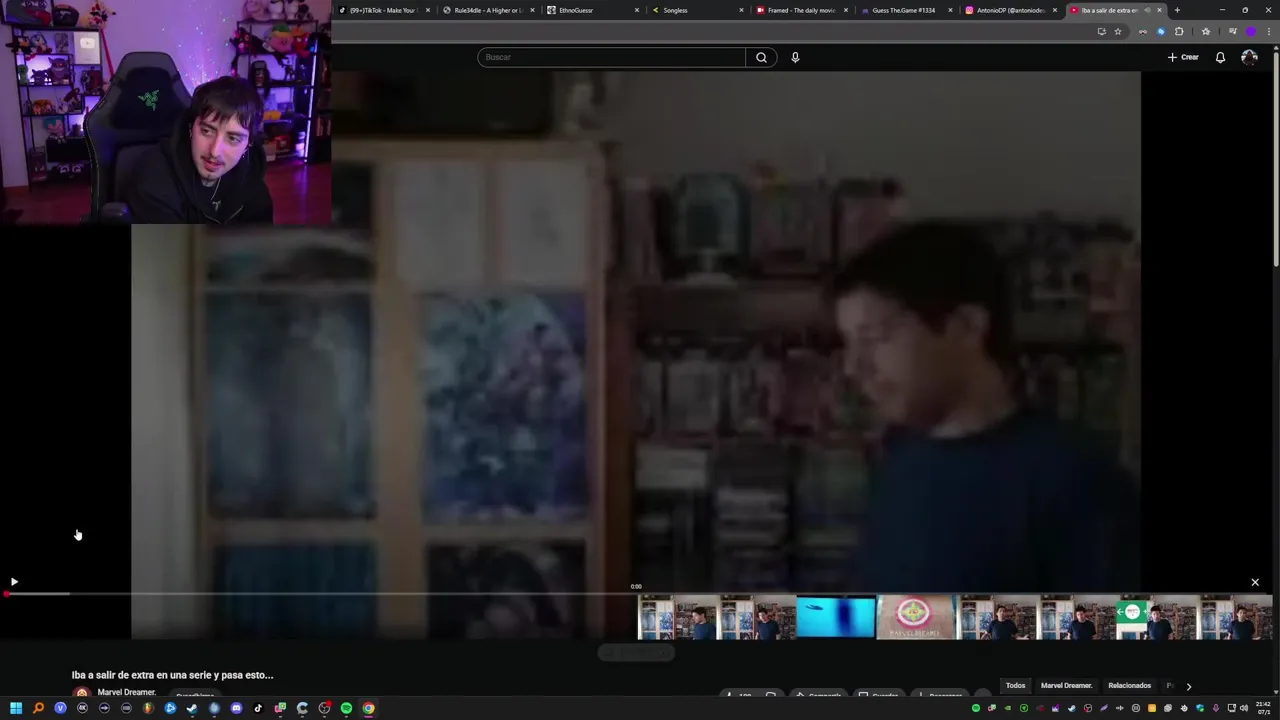
Task: Select the blue screen chapter thumbnail
Action: (836, 617)
